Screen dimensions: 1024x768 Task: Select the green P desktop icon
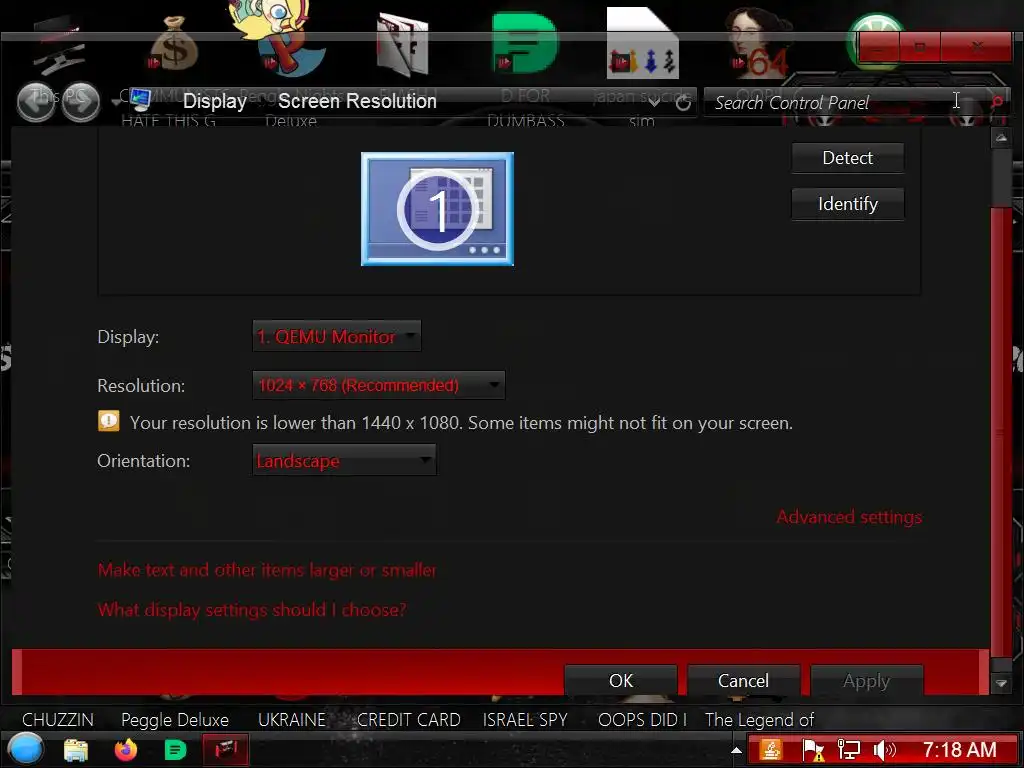point(525,42)
